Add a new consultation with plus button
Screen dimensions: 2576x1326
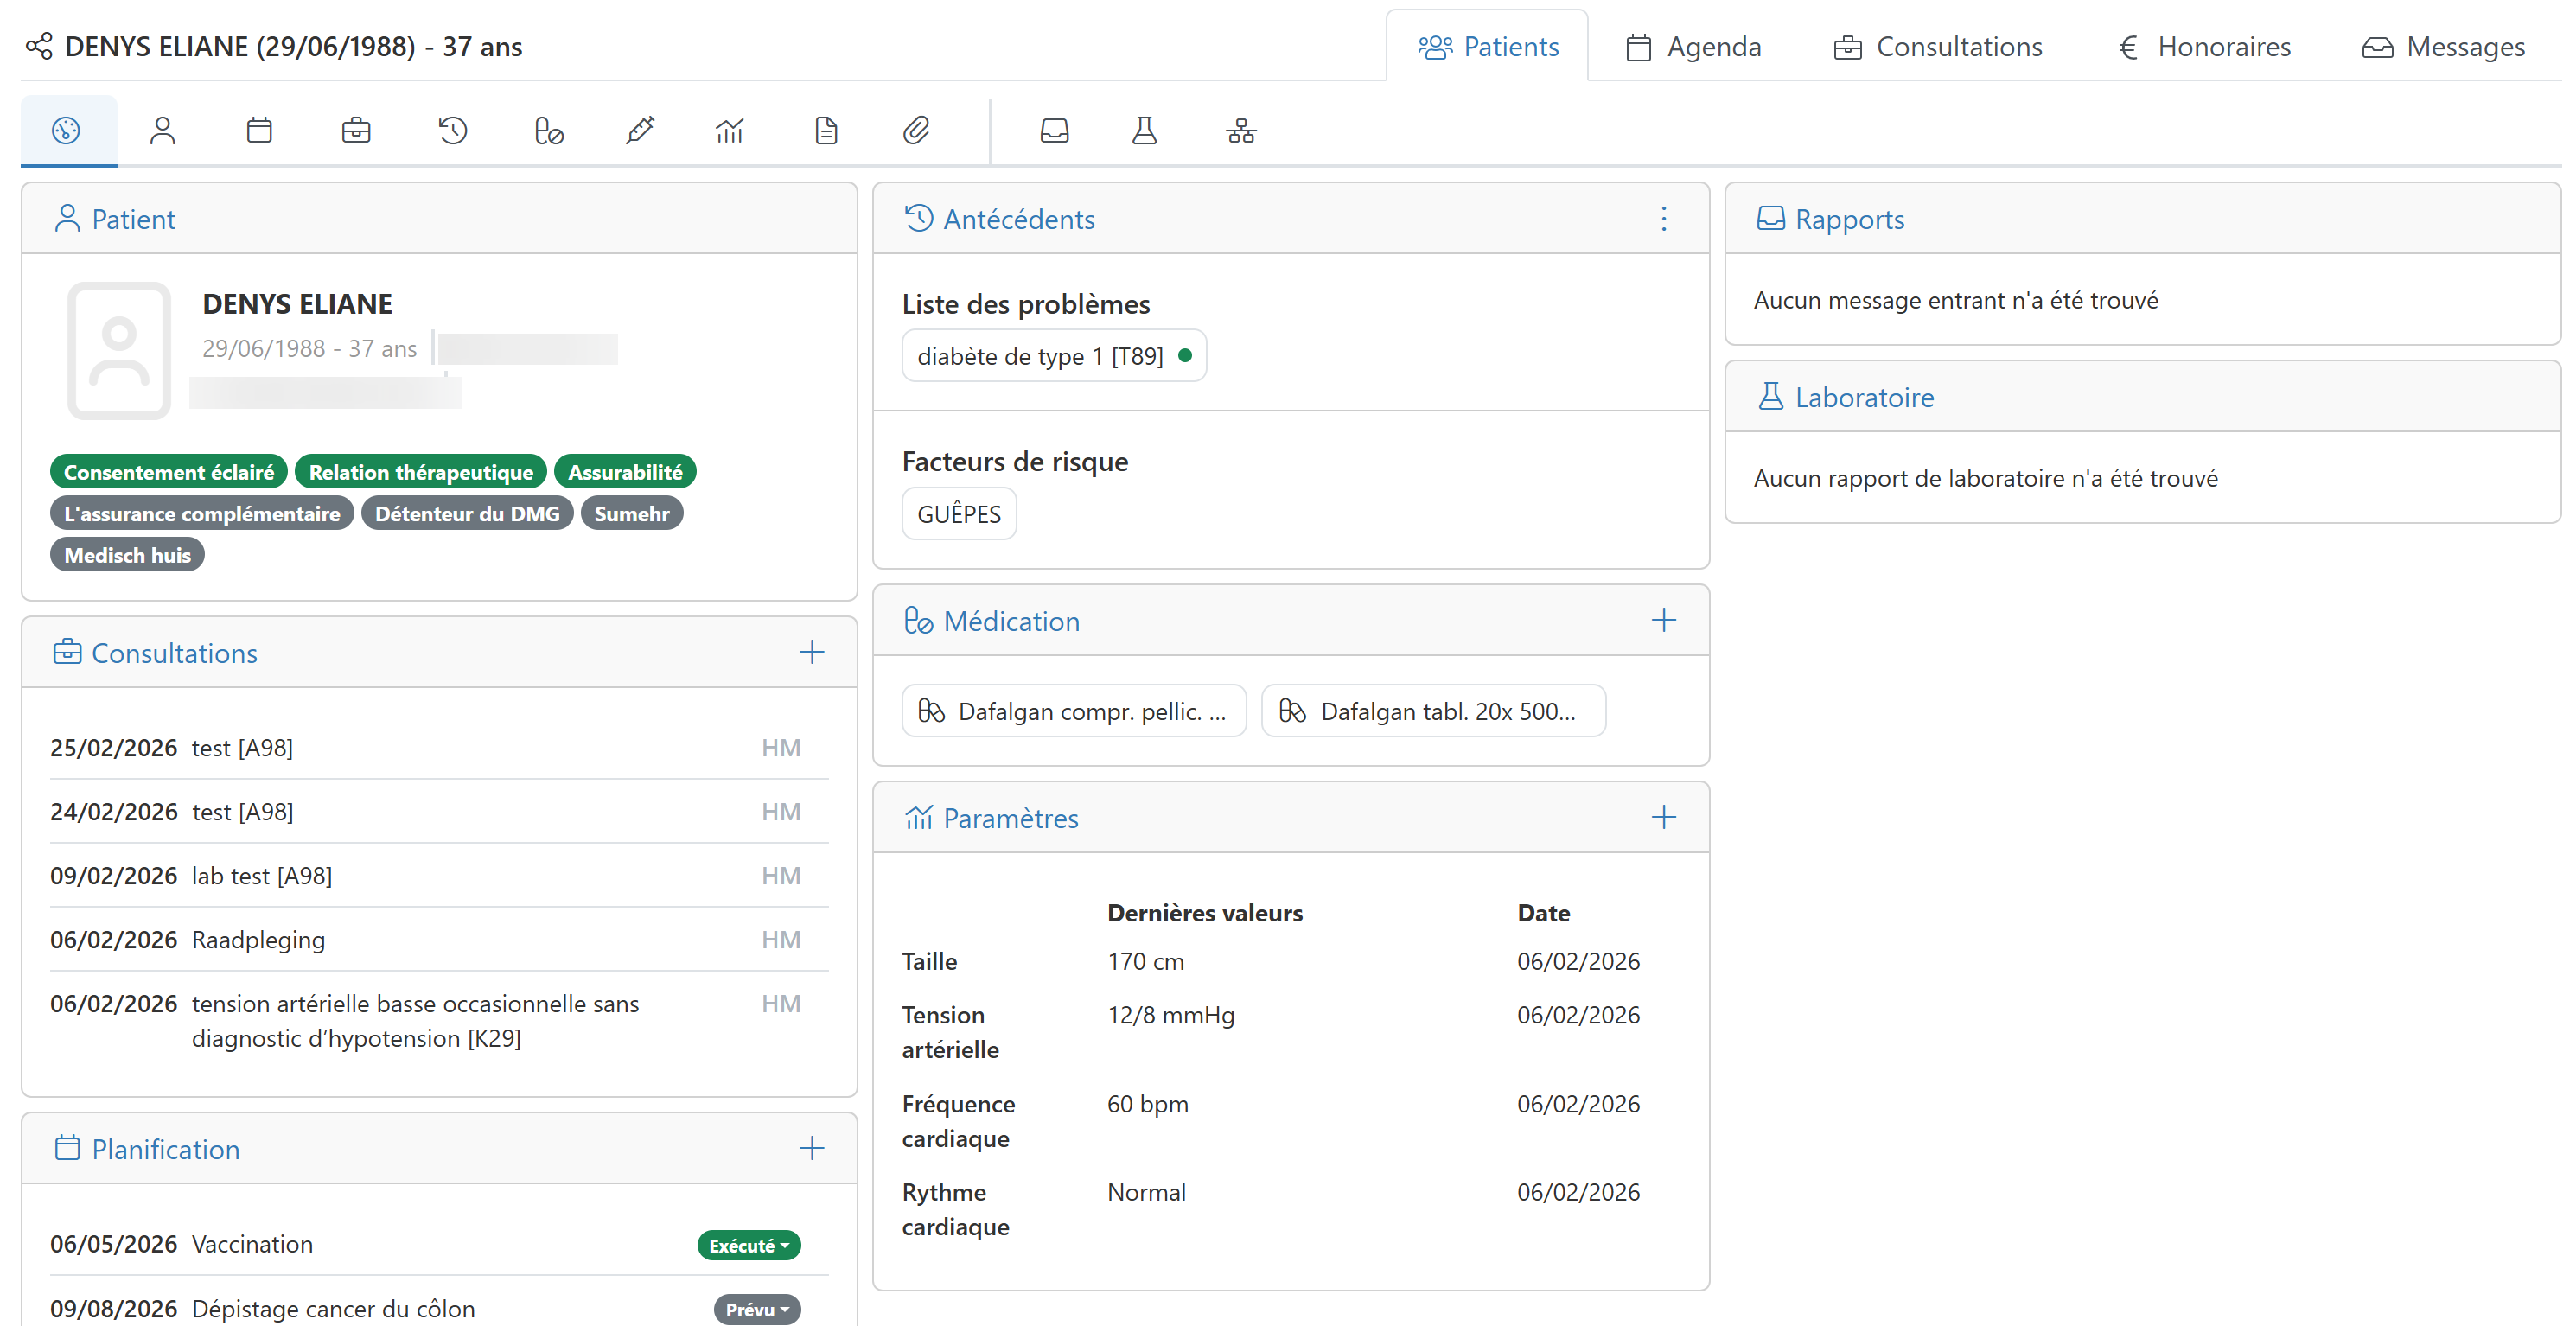click(811, 653)
